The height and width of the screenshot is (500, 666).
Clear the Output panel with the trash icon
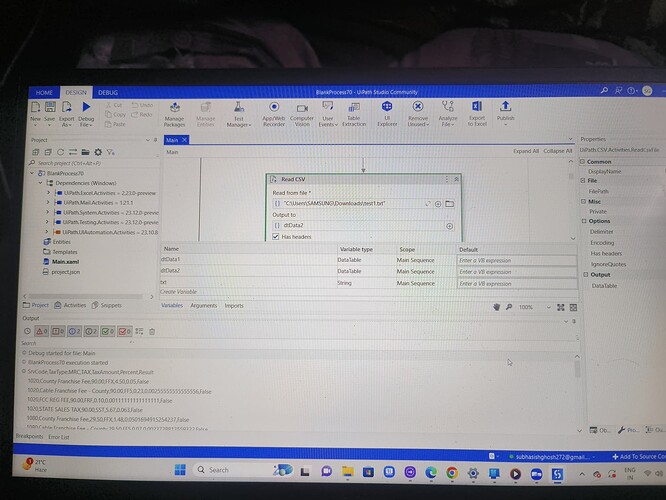(x=152, y=331)
